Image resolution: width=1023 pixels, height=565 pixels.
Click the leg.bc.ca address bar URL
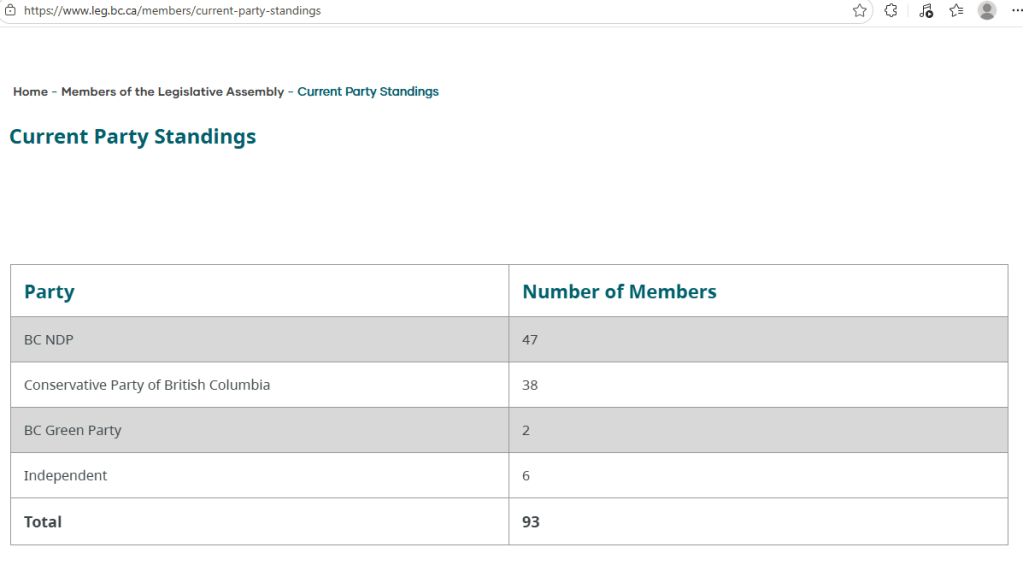pos(172,11)
